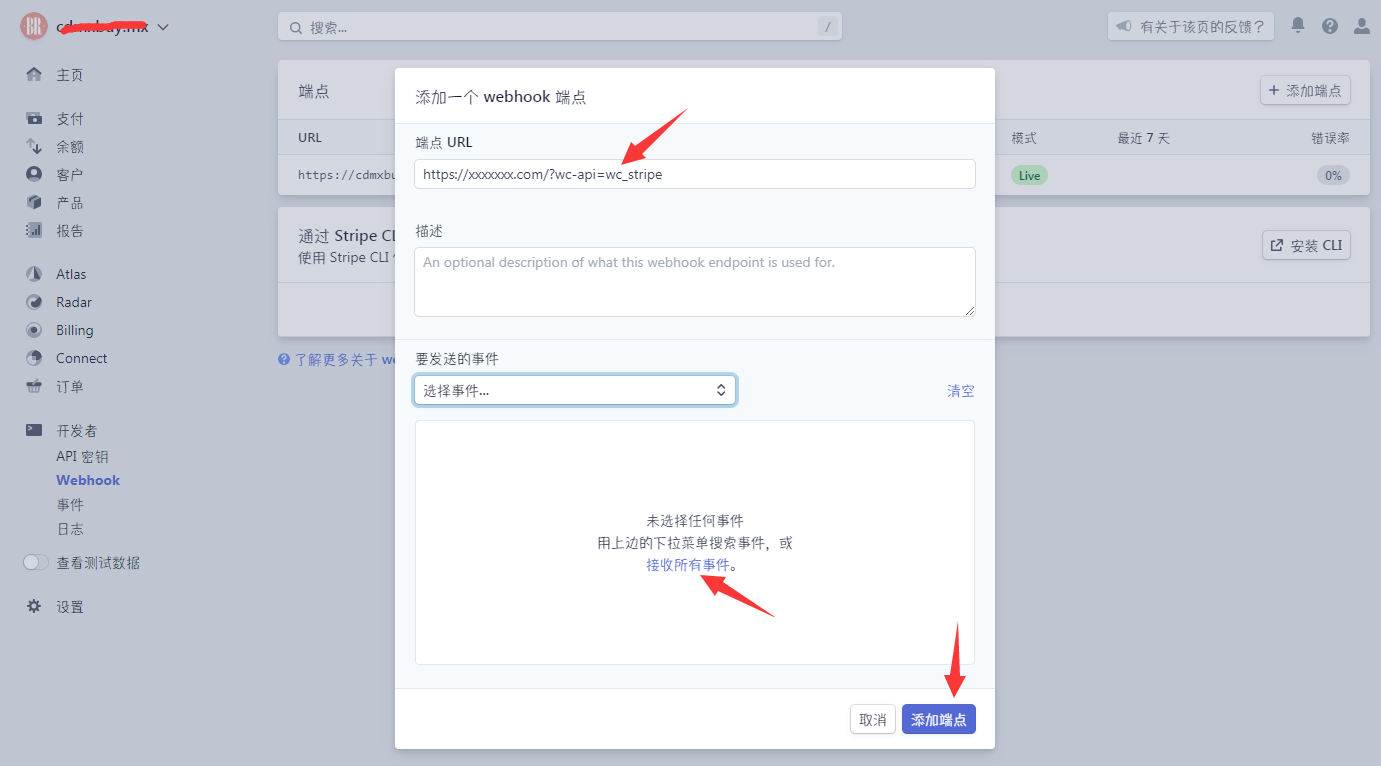The height and width of the screenshot is (766, 1381).
Task: Open the 了解更多关于 webhook help link
Action: coord(336,359)
